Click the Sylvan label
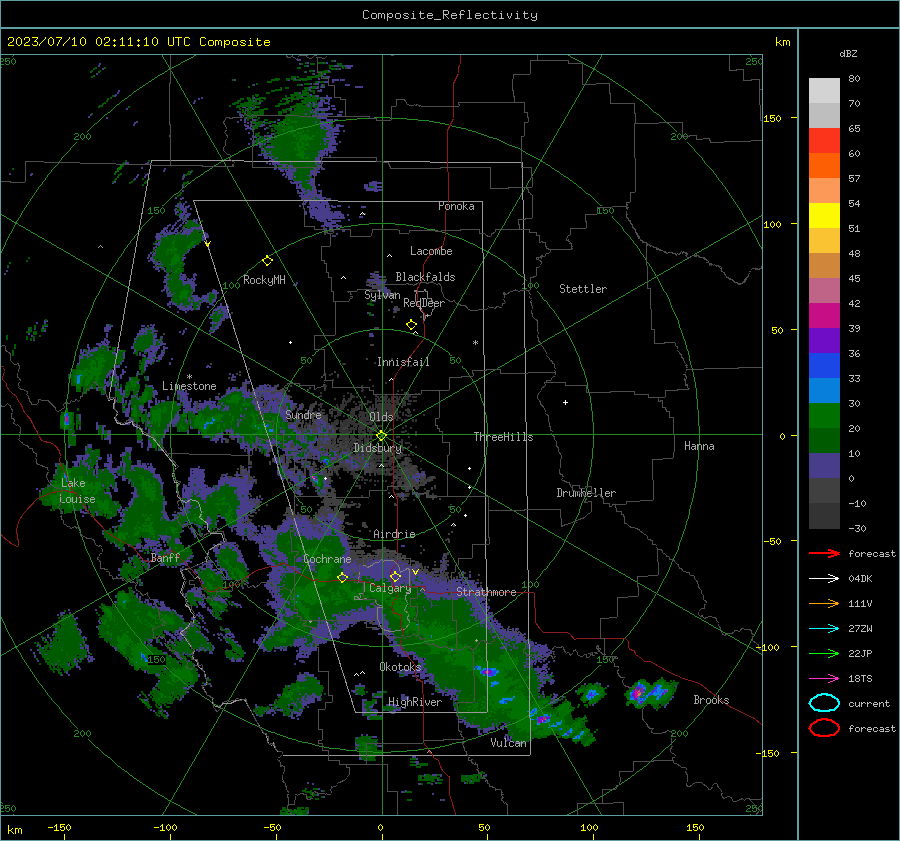 (382, 295)
